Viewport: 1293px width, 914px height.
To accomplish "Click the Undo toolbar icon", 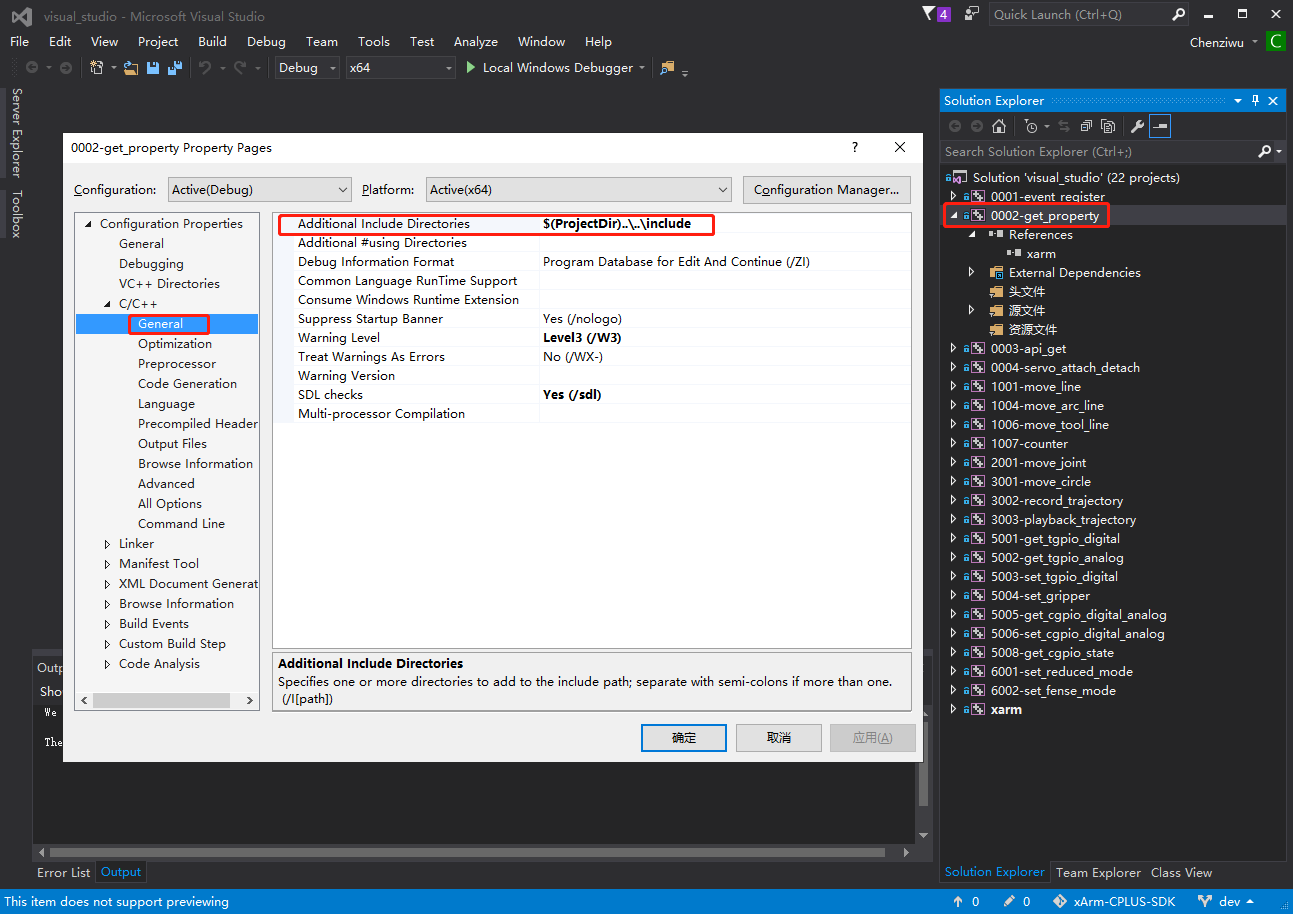I will click(205, 68).
